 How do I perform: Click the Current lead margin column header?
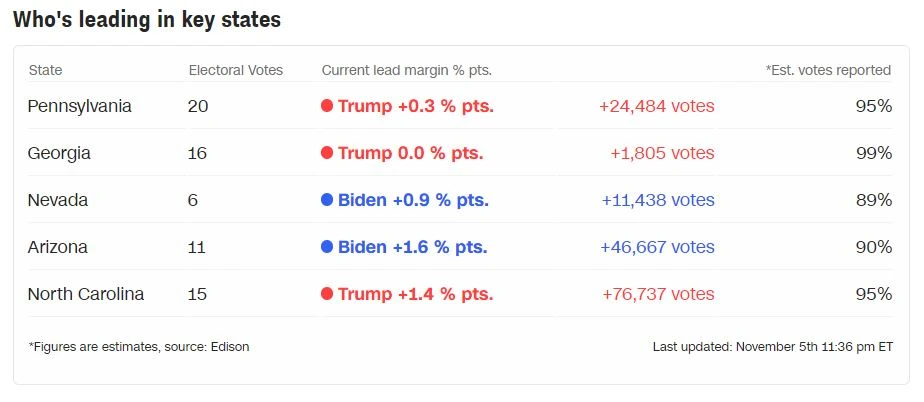point(406,70)
